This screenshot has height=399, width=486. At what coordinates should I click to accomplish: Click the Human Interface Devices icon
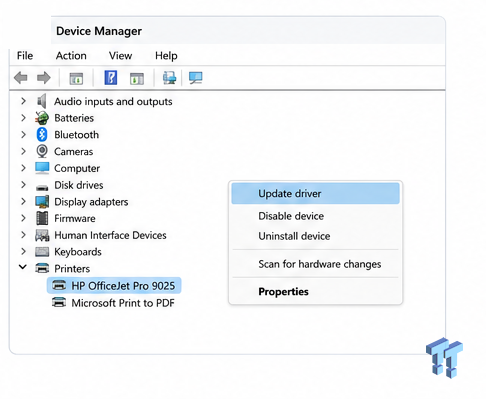point(42,235)
